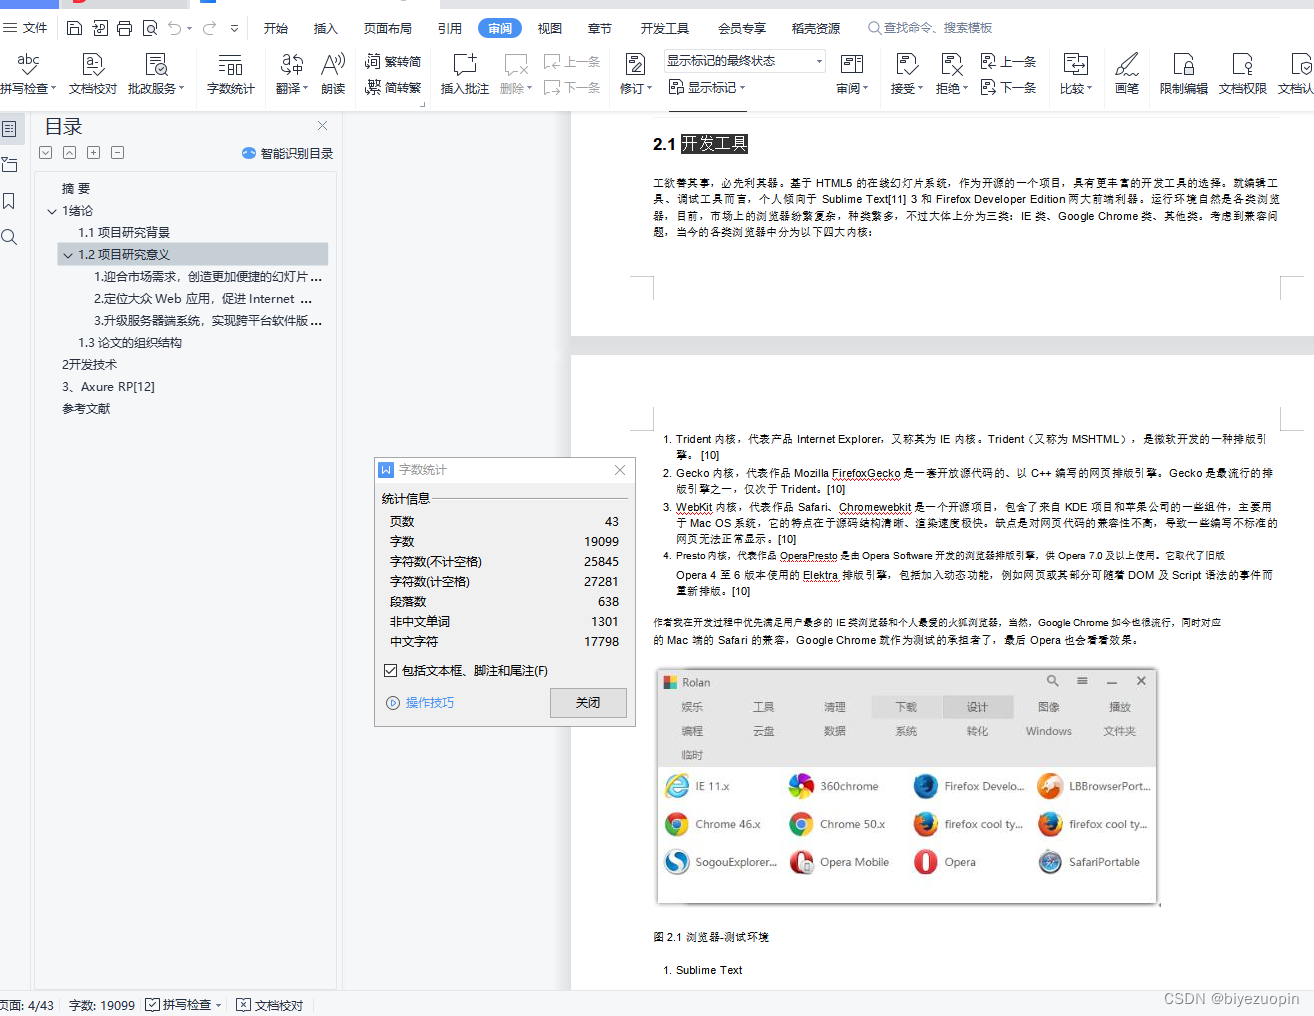Viewport: 1314px width, 1016px height.
Task: Convert text with 繁转简
Action: (x=393, y=61)
